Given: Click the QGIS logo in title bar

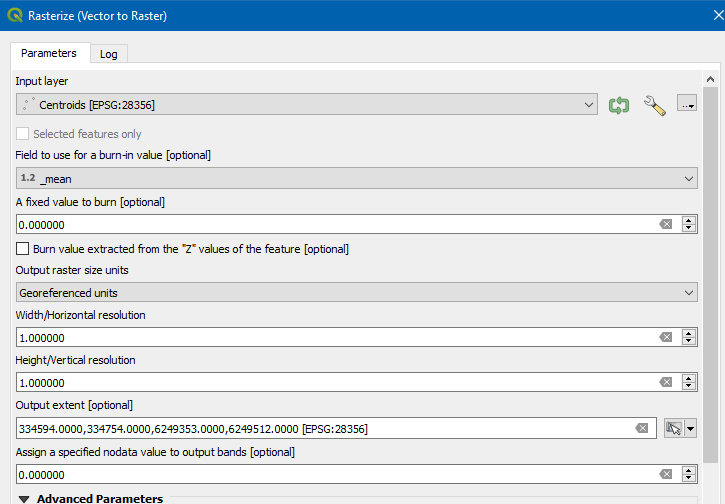Looking at the screenshot, I should click(x=15, y=15).
